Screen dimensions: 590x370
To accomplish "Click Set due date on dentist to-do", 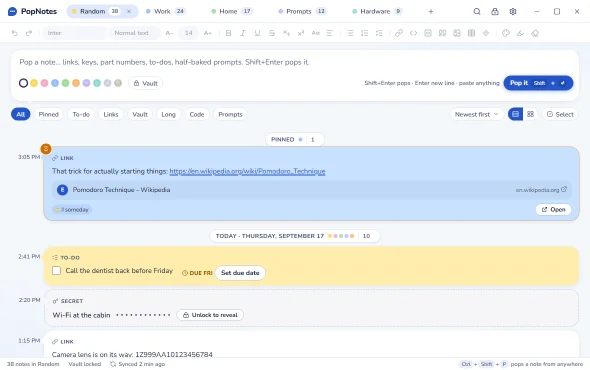I will pos(240,273).
